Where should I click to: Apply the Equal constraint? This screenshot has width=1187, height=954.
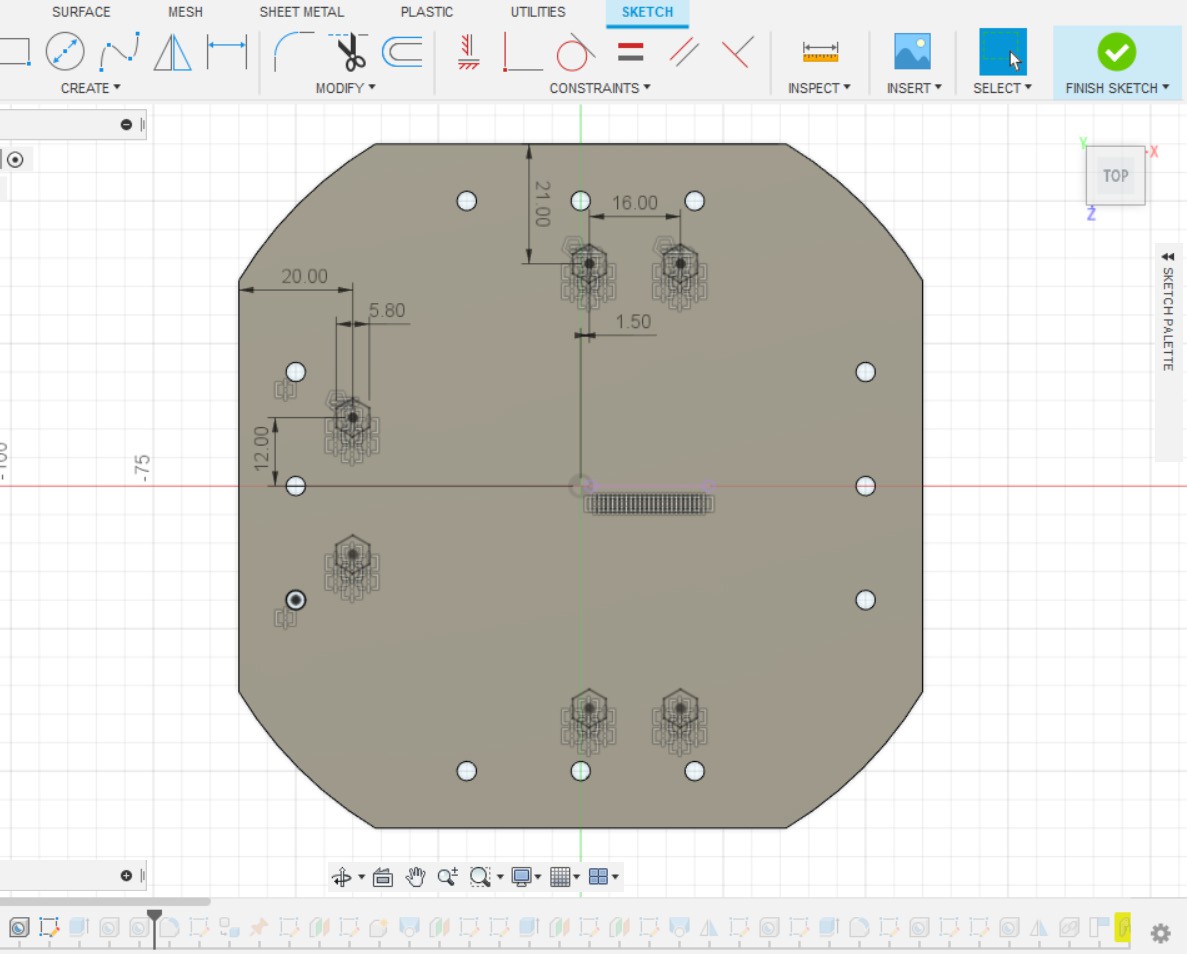(x=630, y=52)
